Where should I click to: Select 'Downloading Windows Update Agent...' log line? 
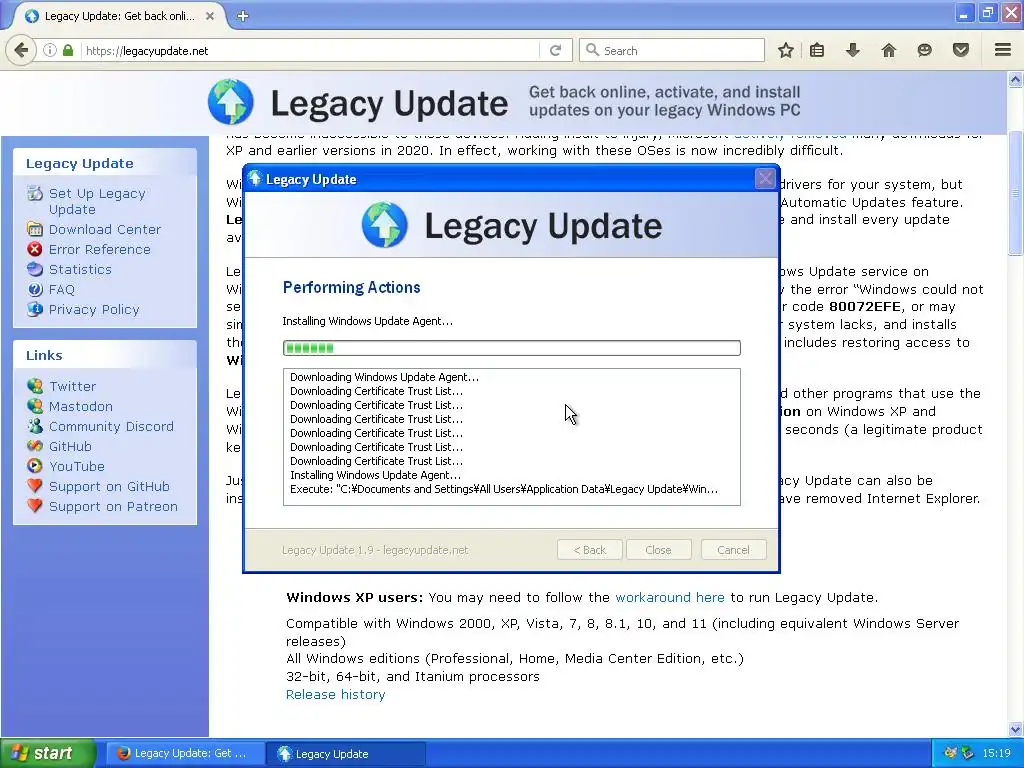coord(384,377)
